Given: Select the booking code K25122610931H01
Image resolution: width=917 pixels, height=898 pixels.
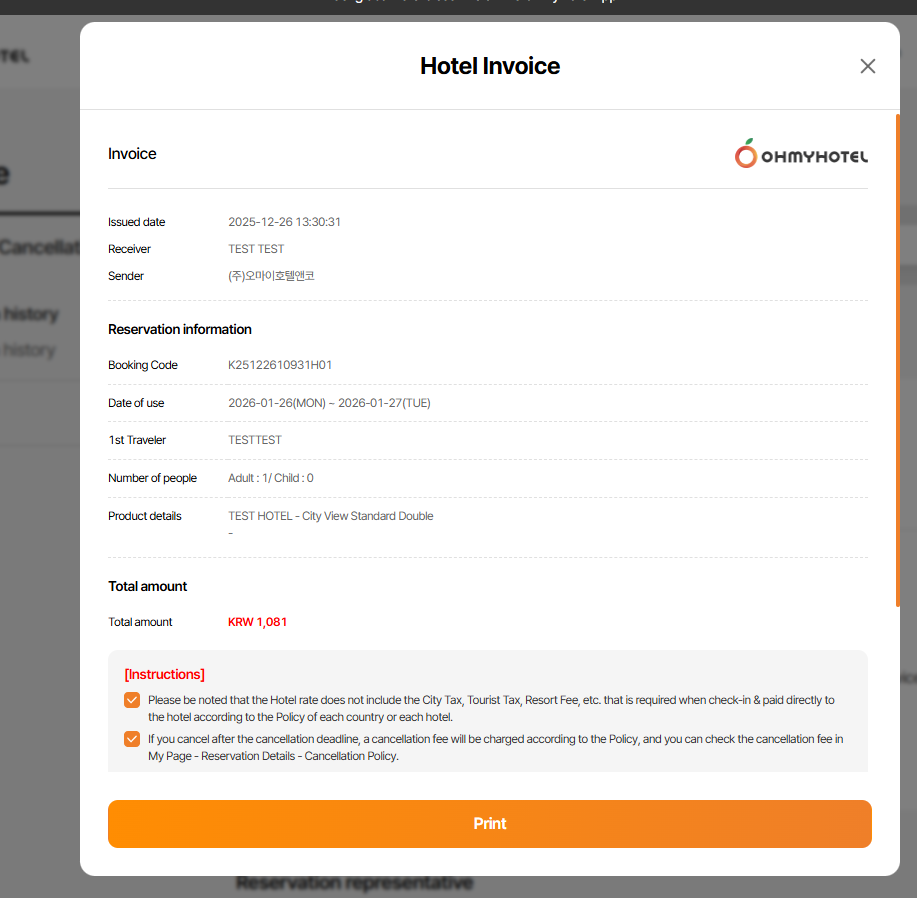Looking at the screenshot, I should click(280, 365).
